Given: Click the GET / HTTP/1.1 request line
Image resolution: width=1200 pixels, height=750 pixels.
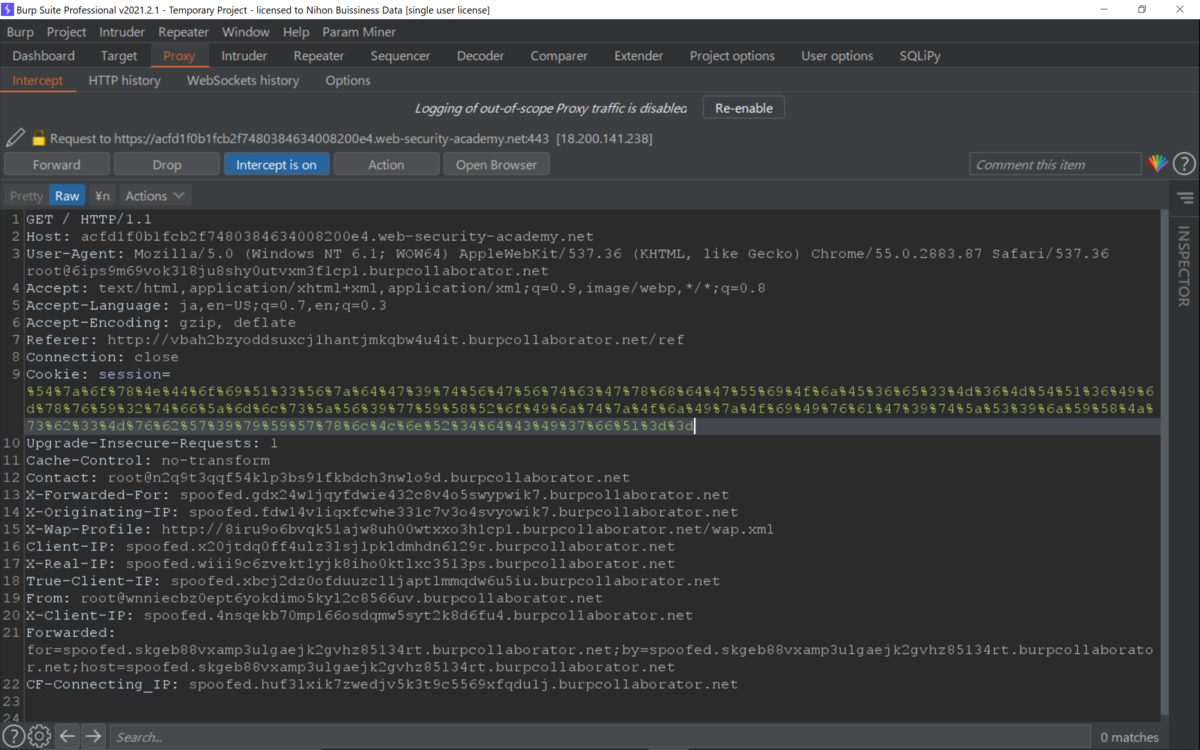Looking at the screenshot, I should coord(89,219).
